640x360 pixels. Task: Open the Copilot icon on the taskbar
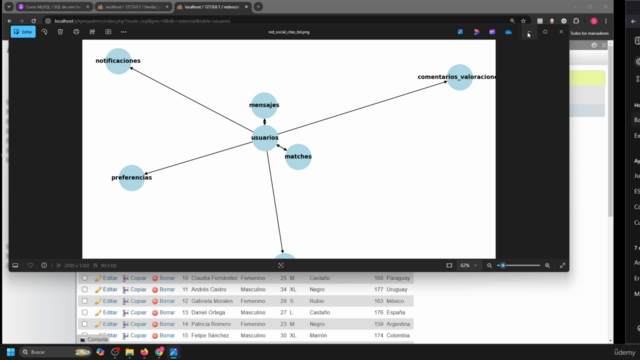[x=100, y=352]
